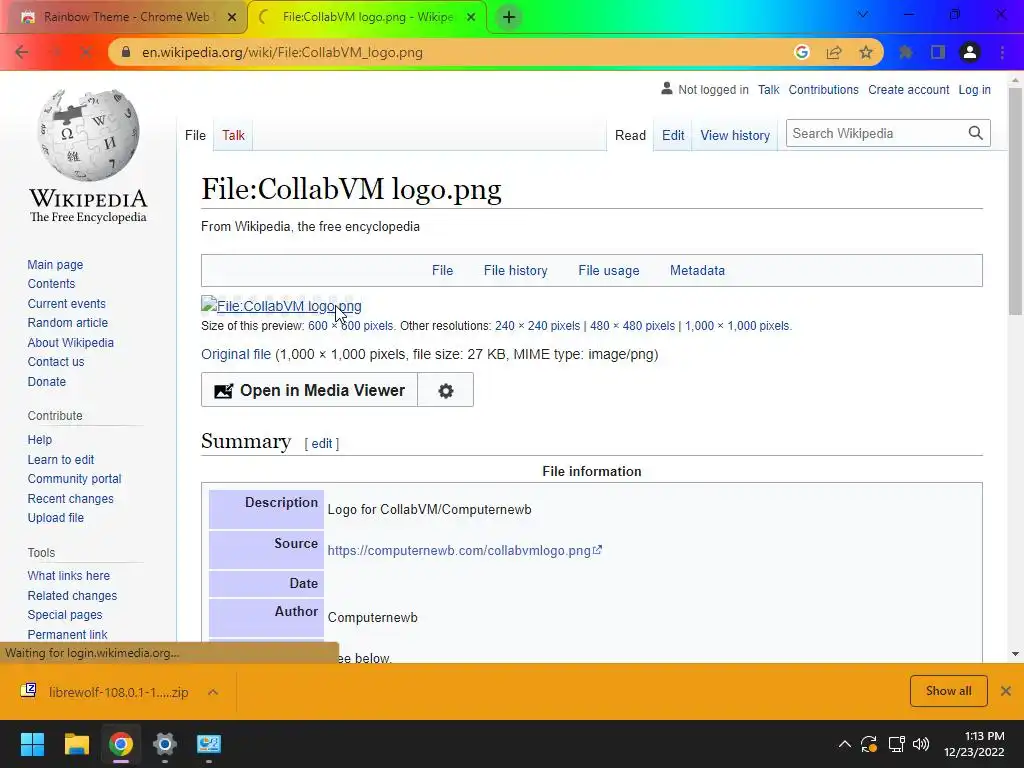Screen dimensions: 1024x768
Task: Open the Windows Start menu
Action: pos(32,744)
